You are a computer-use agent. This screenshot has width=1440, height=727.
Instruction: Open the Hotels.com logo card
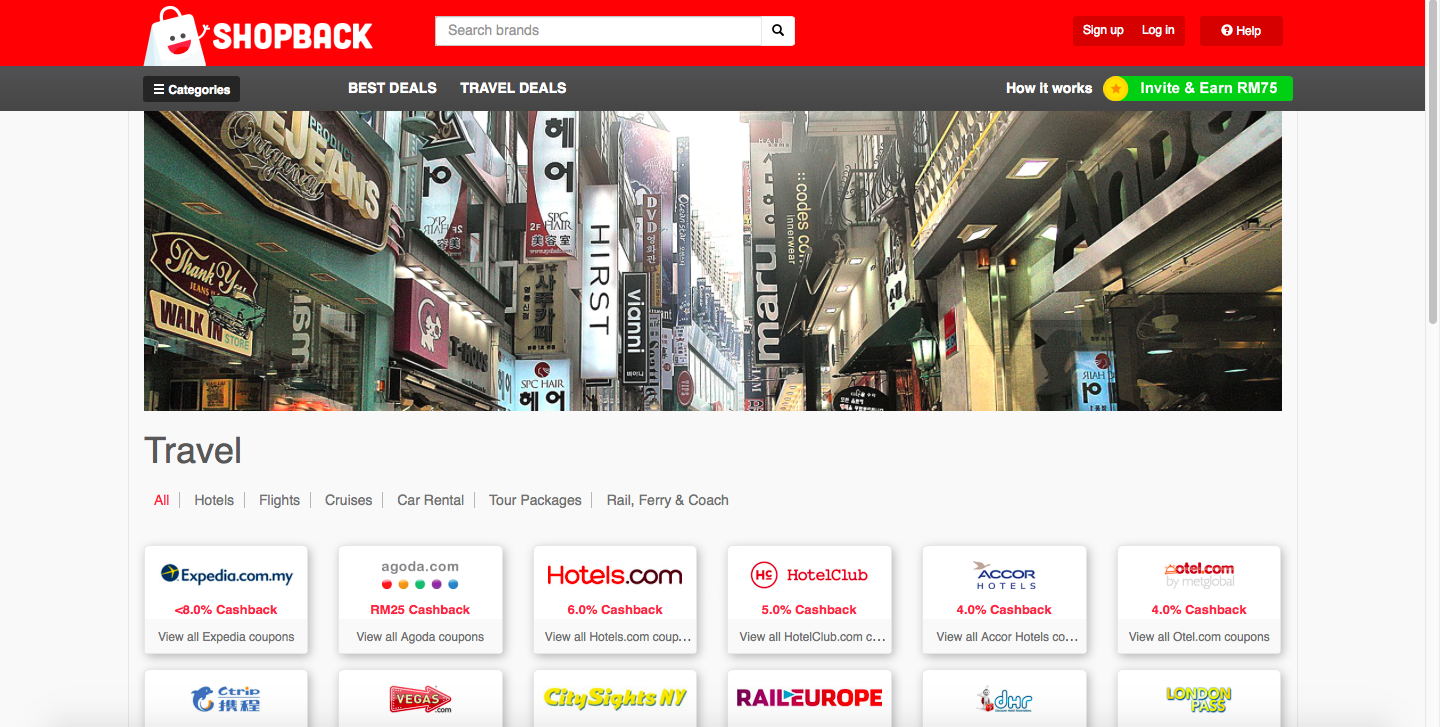(615, 575)
